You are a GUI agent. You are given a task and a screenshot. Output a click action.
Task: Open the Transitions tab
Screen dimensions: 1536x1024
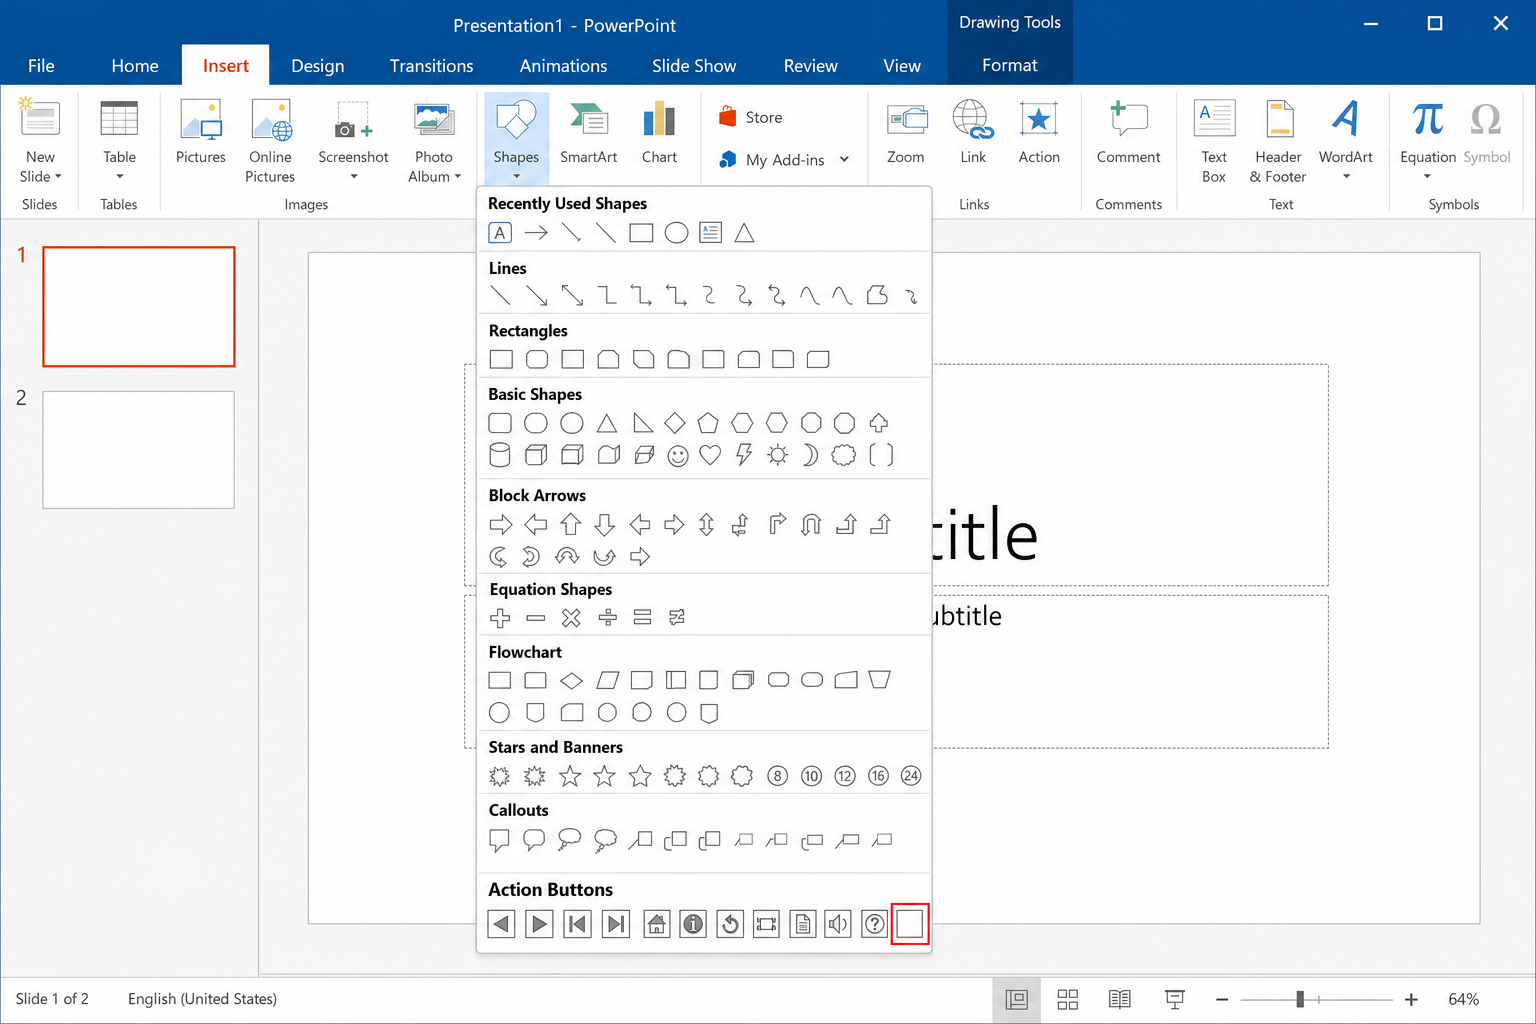coord(432,66)
